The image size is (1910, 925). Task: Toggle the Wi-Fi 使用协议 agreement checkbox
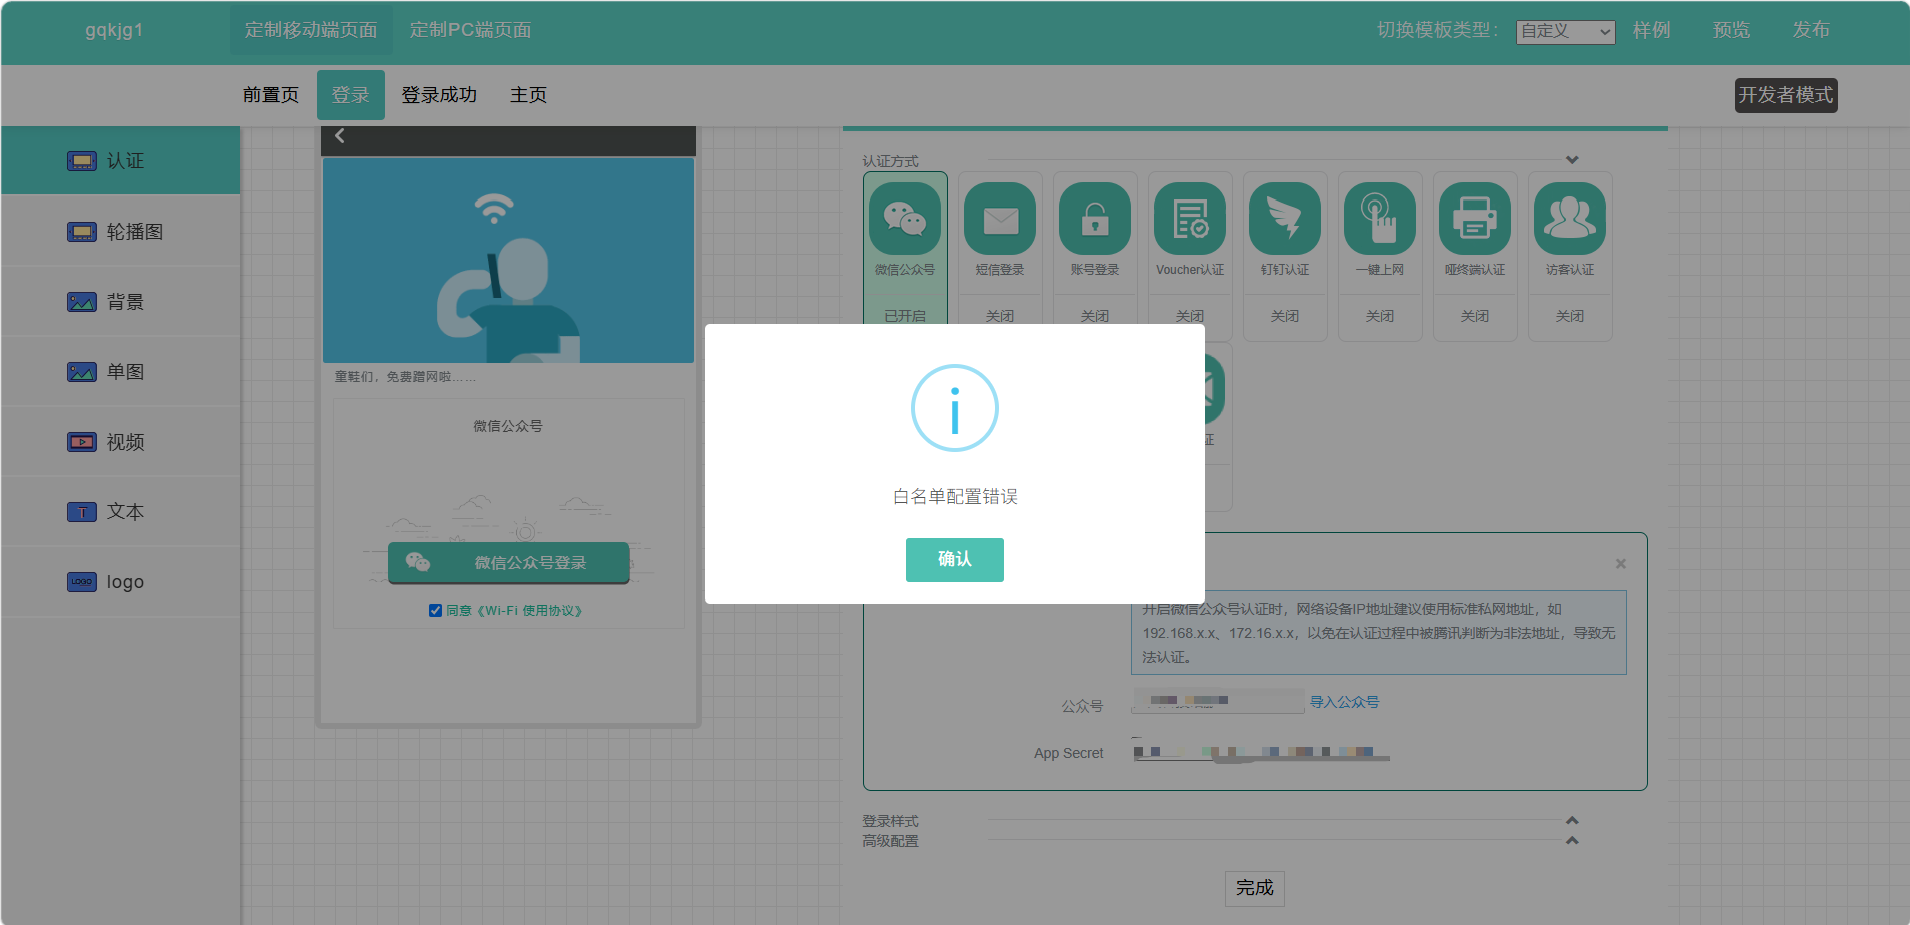click(x=435, y=610)
